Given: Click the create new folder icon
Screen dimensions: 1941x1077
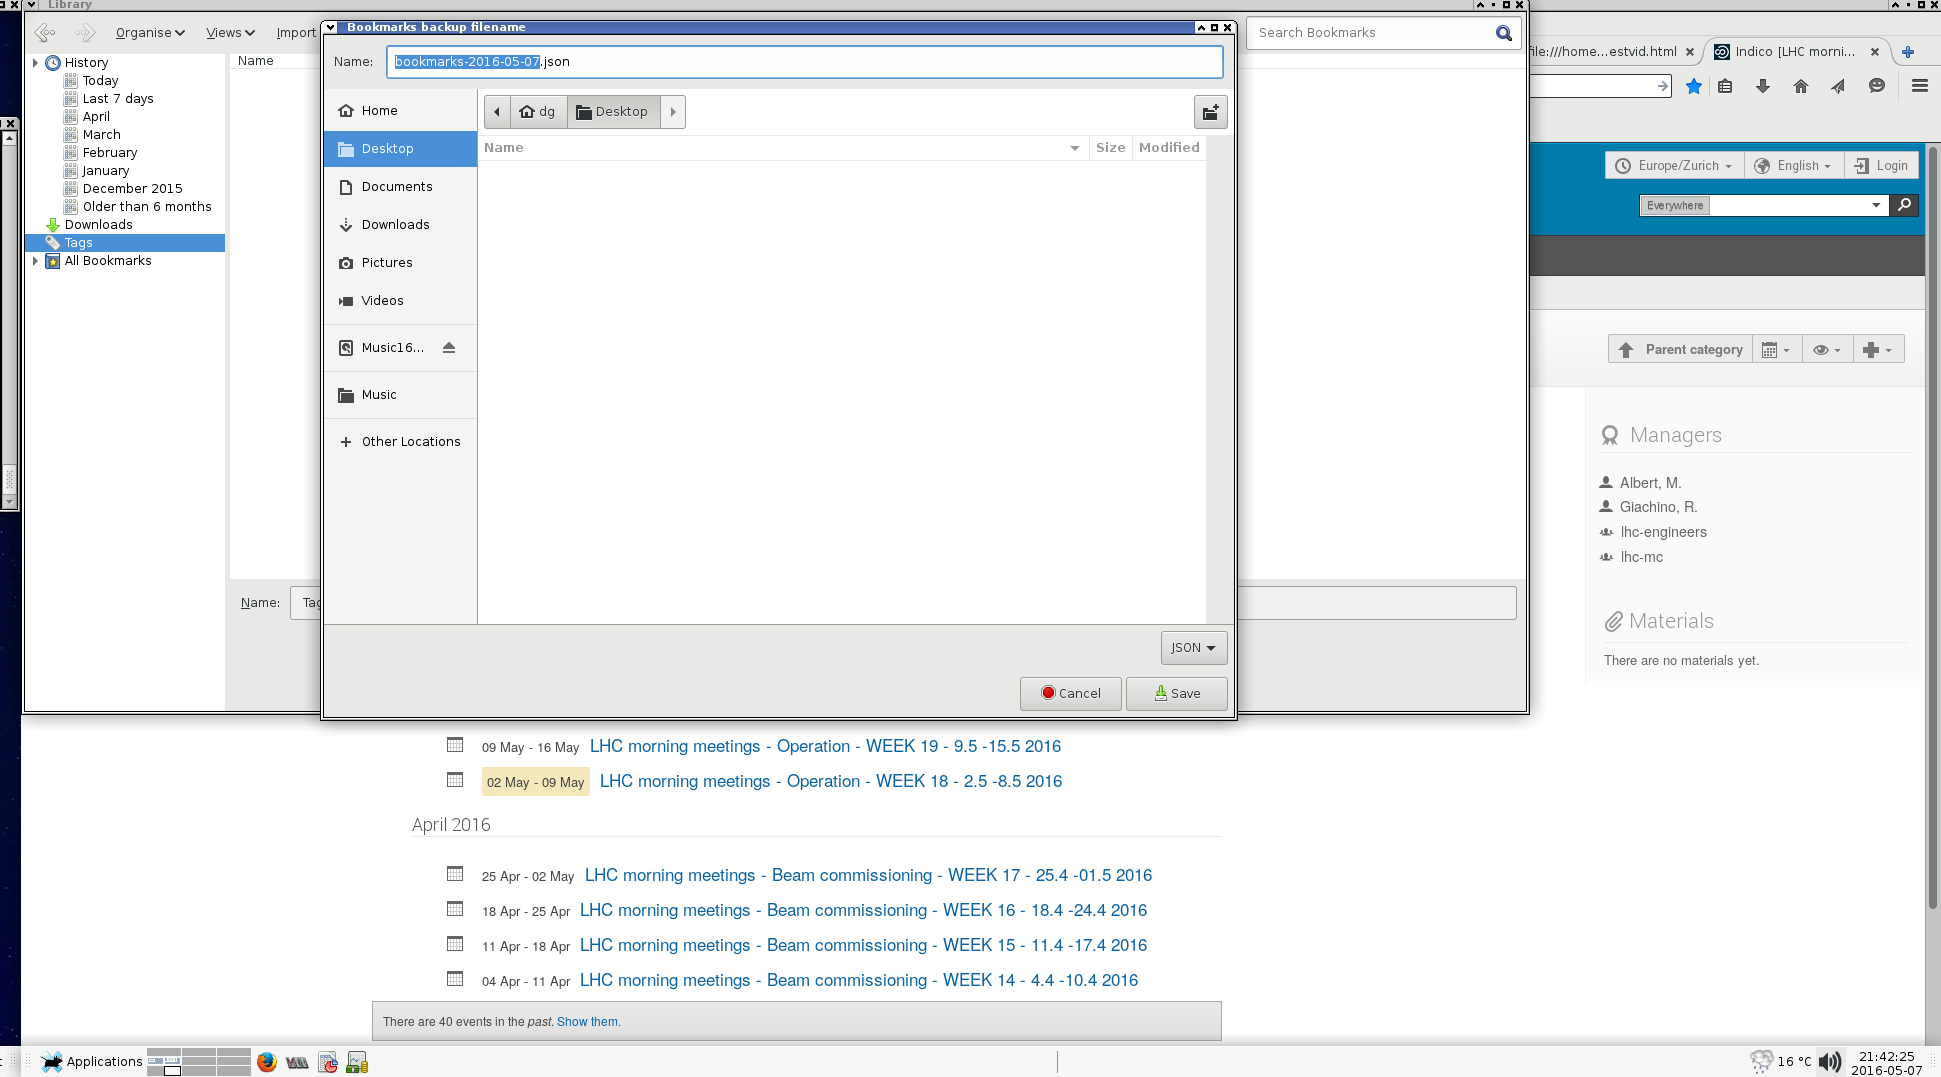Looking at the screenshot, I should point(1210,112).
